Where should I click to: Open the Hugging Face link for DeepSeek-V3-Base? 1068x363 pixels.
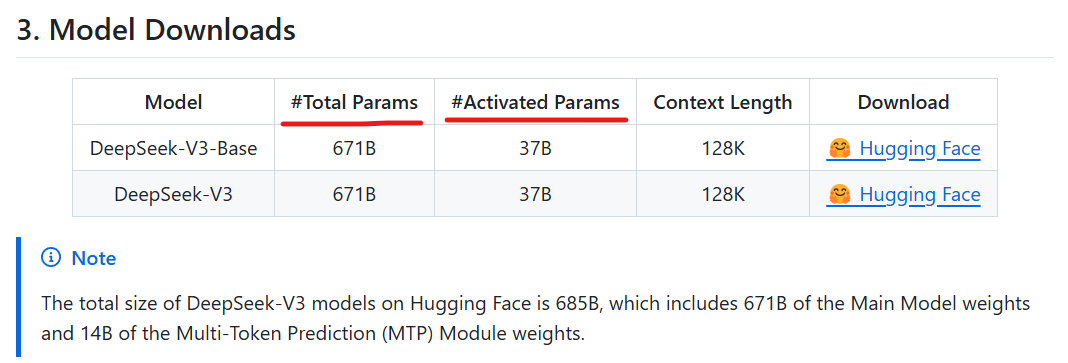tap(903, 148)
